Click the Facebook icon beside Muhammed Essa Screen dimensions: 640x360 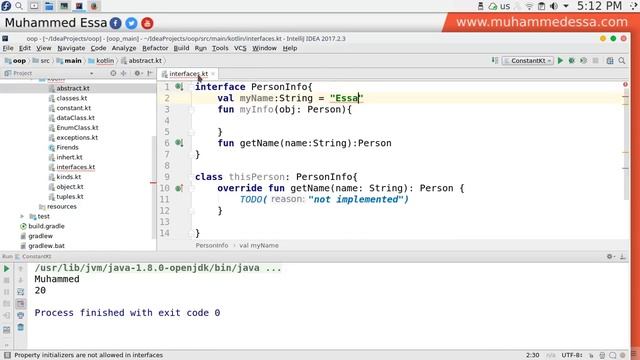point(116,23)
